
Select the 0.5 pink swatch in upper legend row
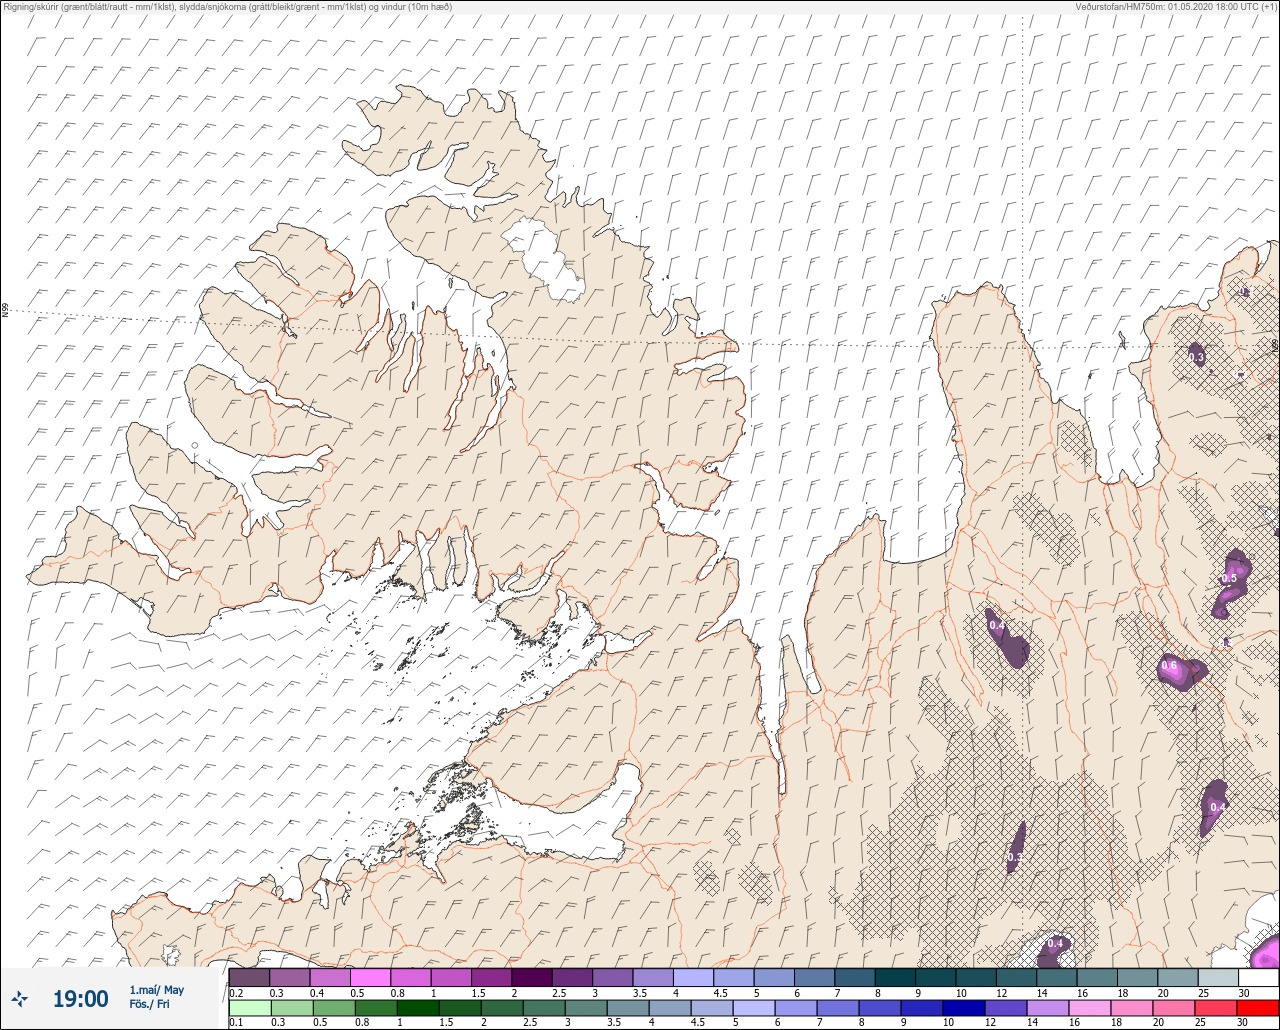pyautogui.click(x=370, y=977)
